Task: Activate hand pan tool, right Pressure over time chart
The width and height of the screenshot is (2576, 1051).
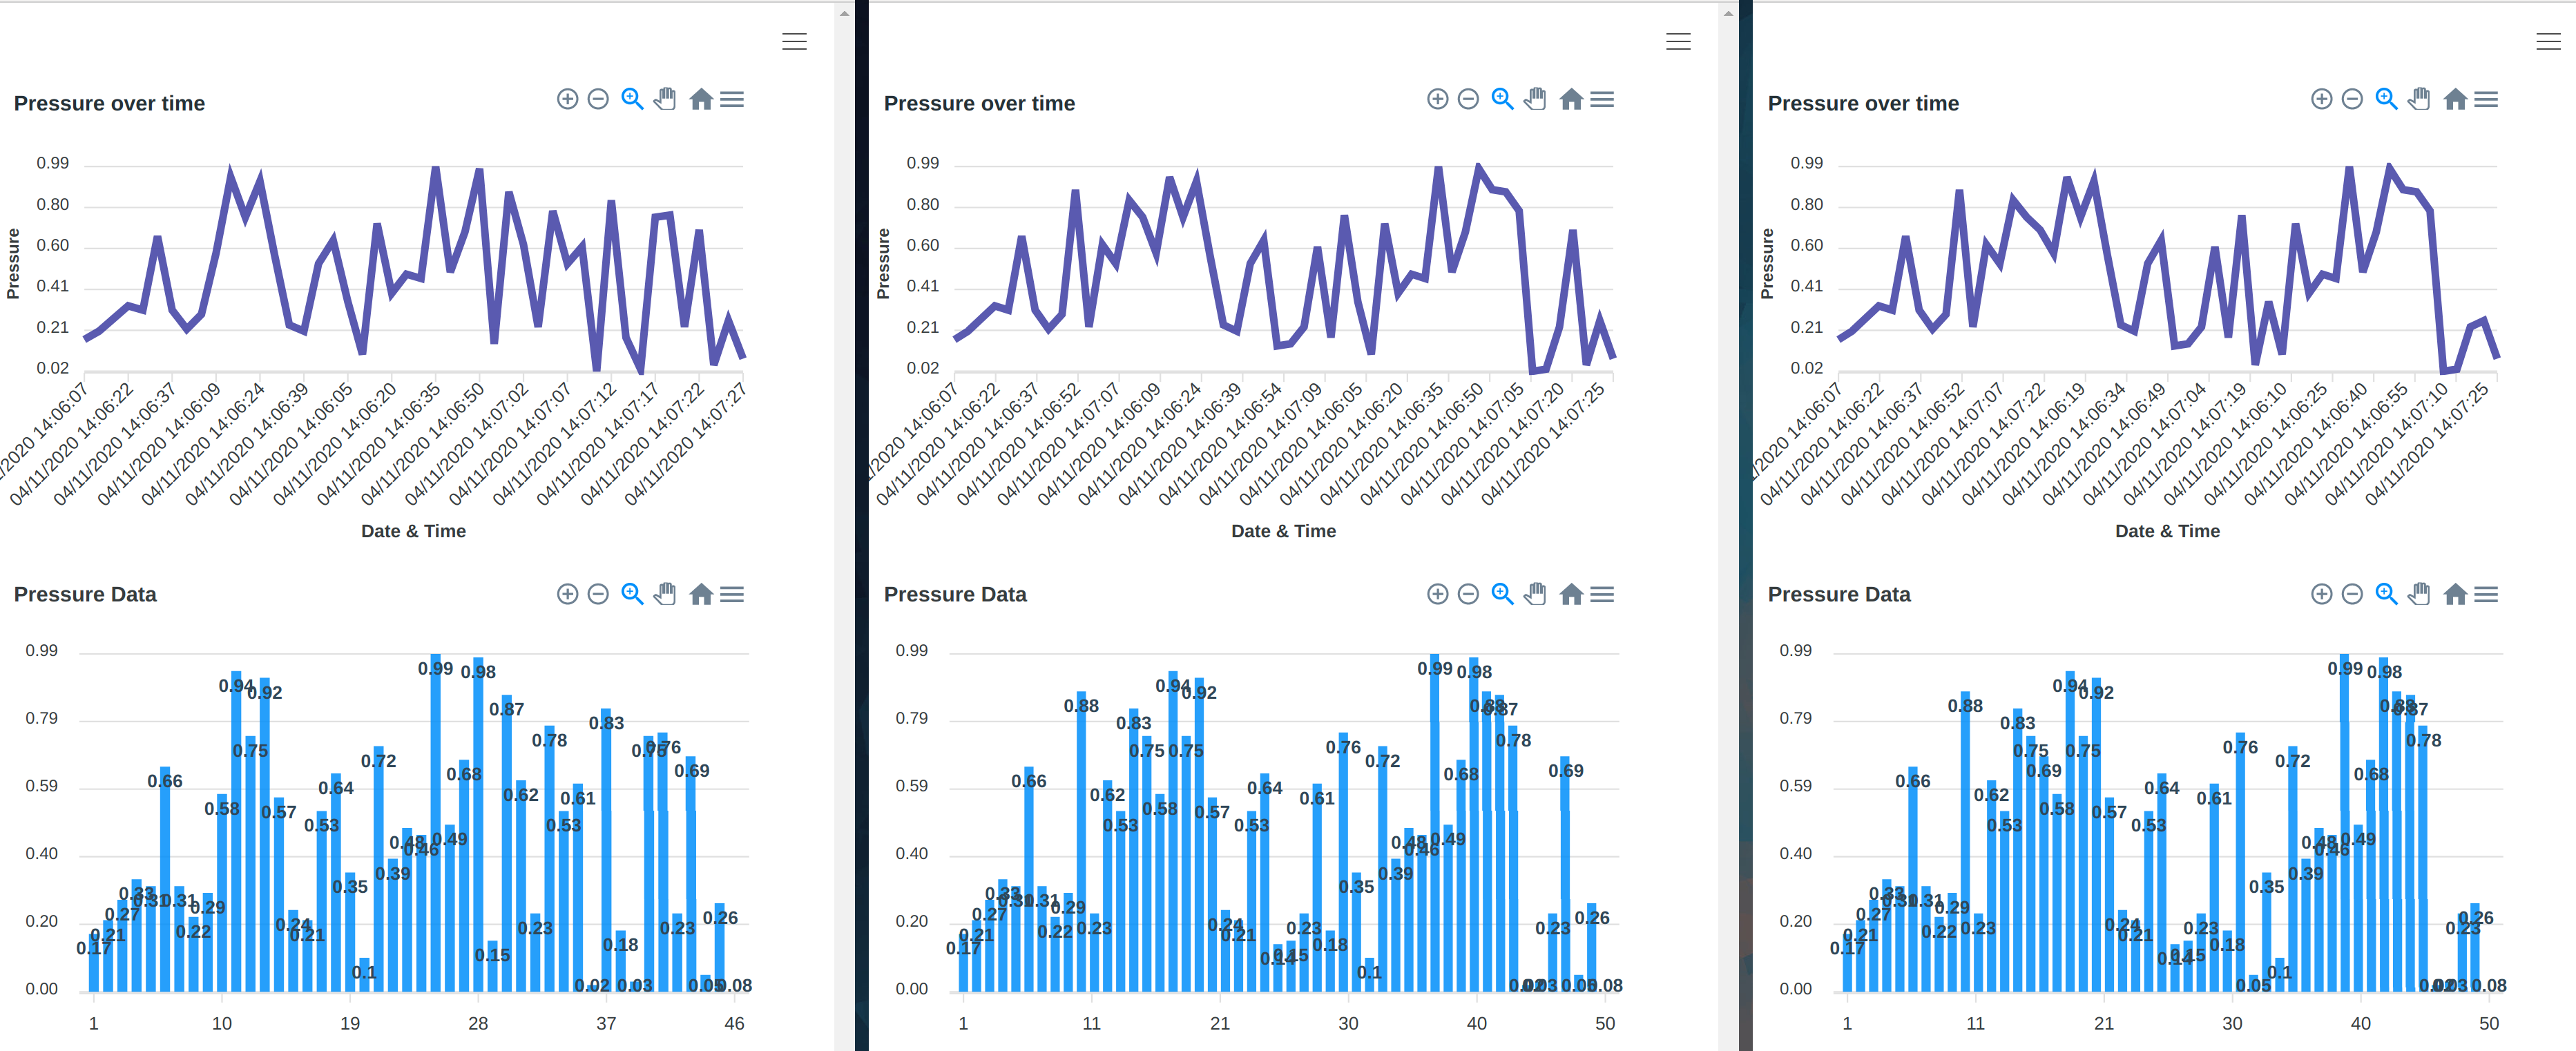Action: pyautogui.click(x=2419, y=99)
